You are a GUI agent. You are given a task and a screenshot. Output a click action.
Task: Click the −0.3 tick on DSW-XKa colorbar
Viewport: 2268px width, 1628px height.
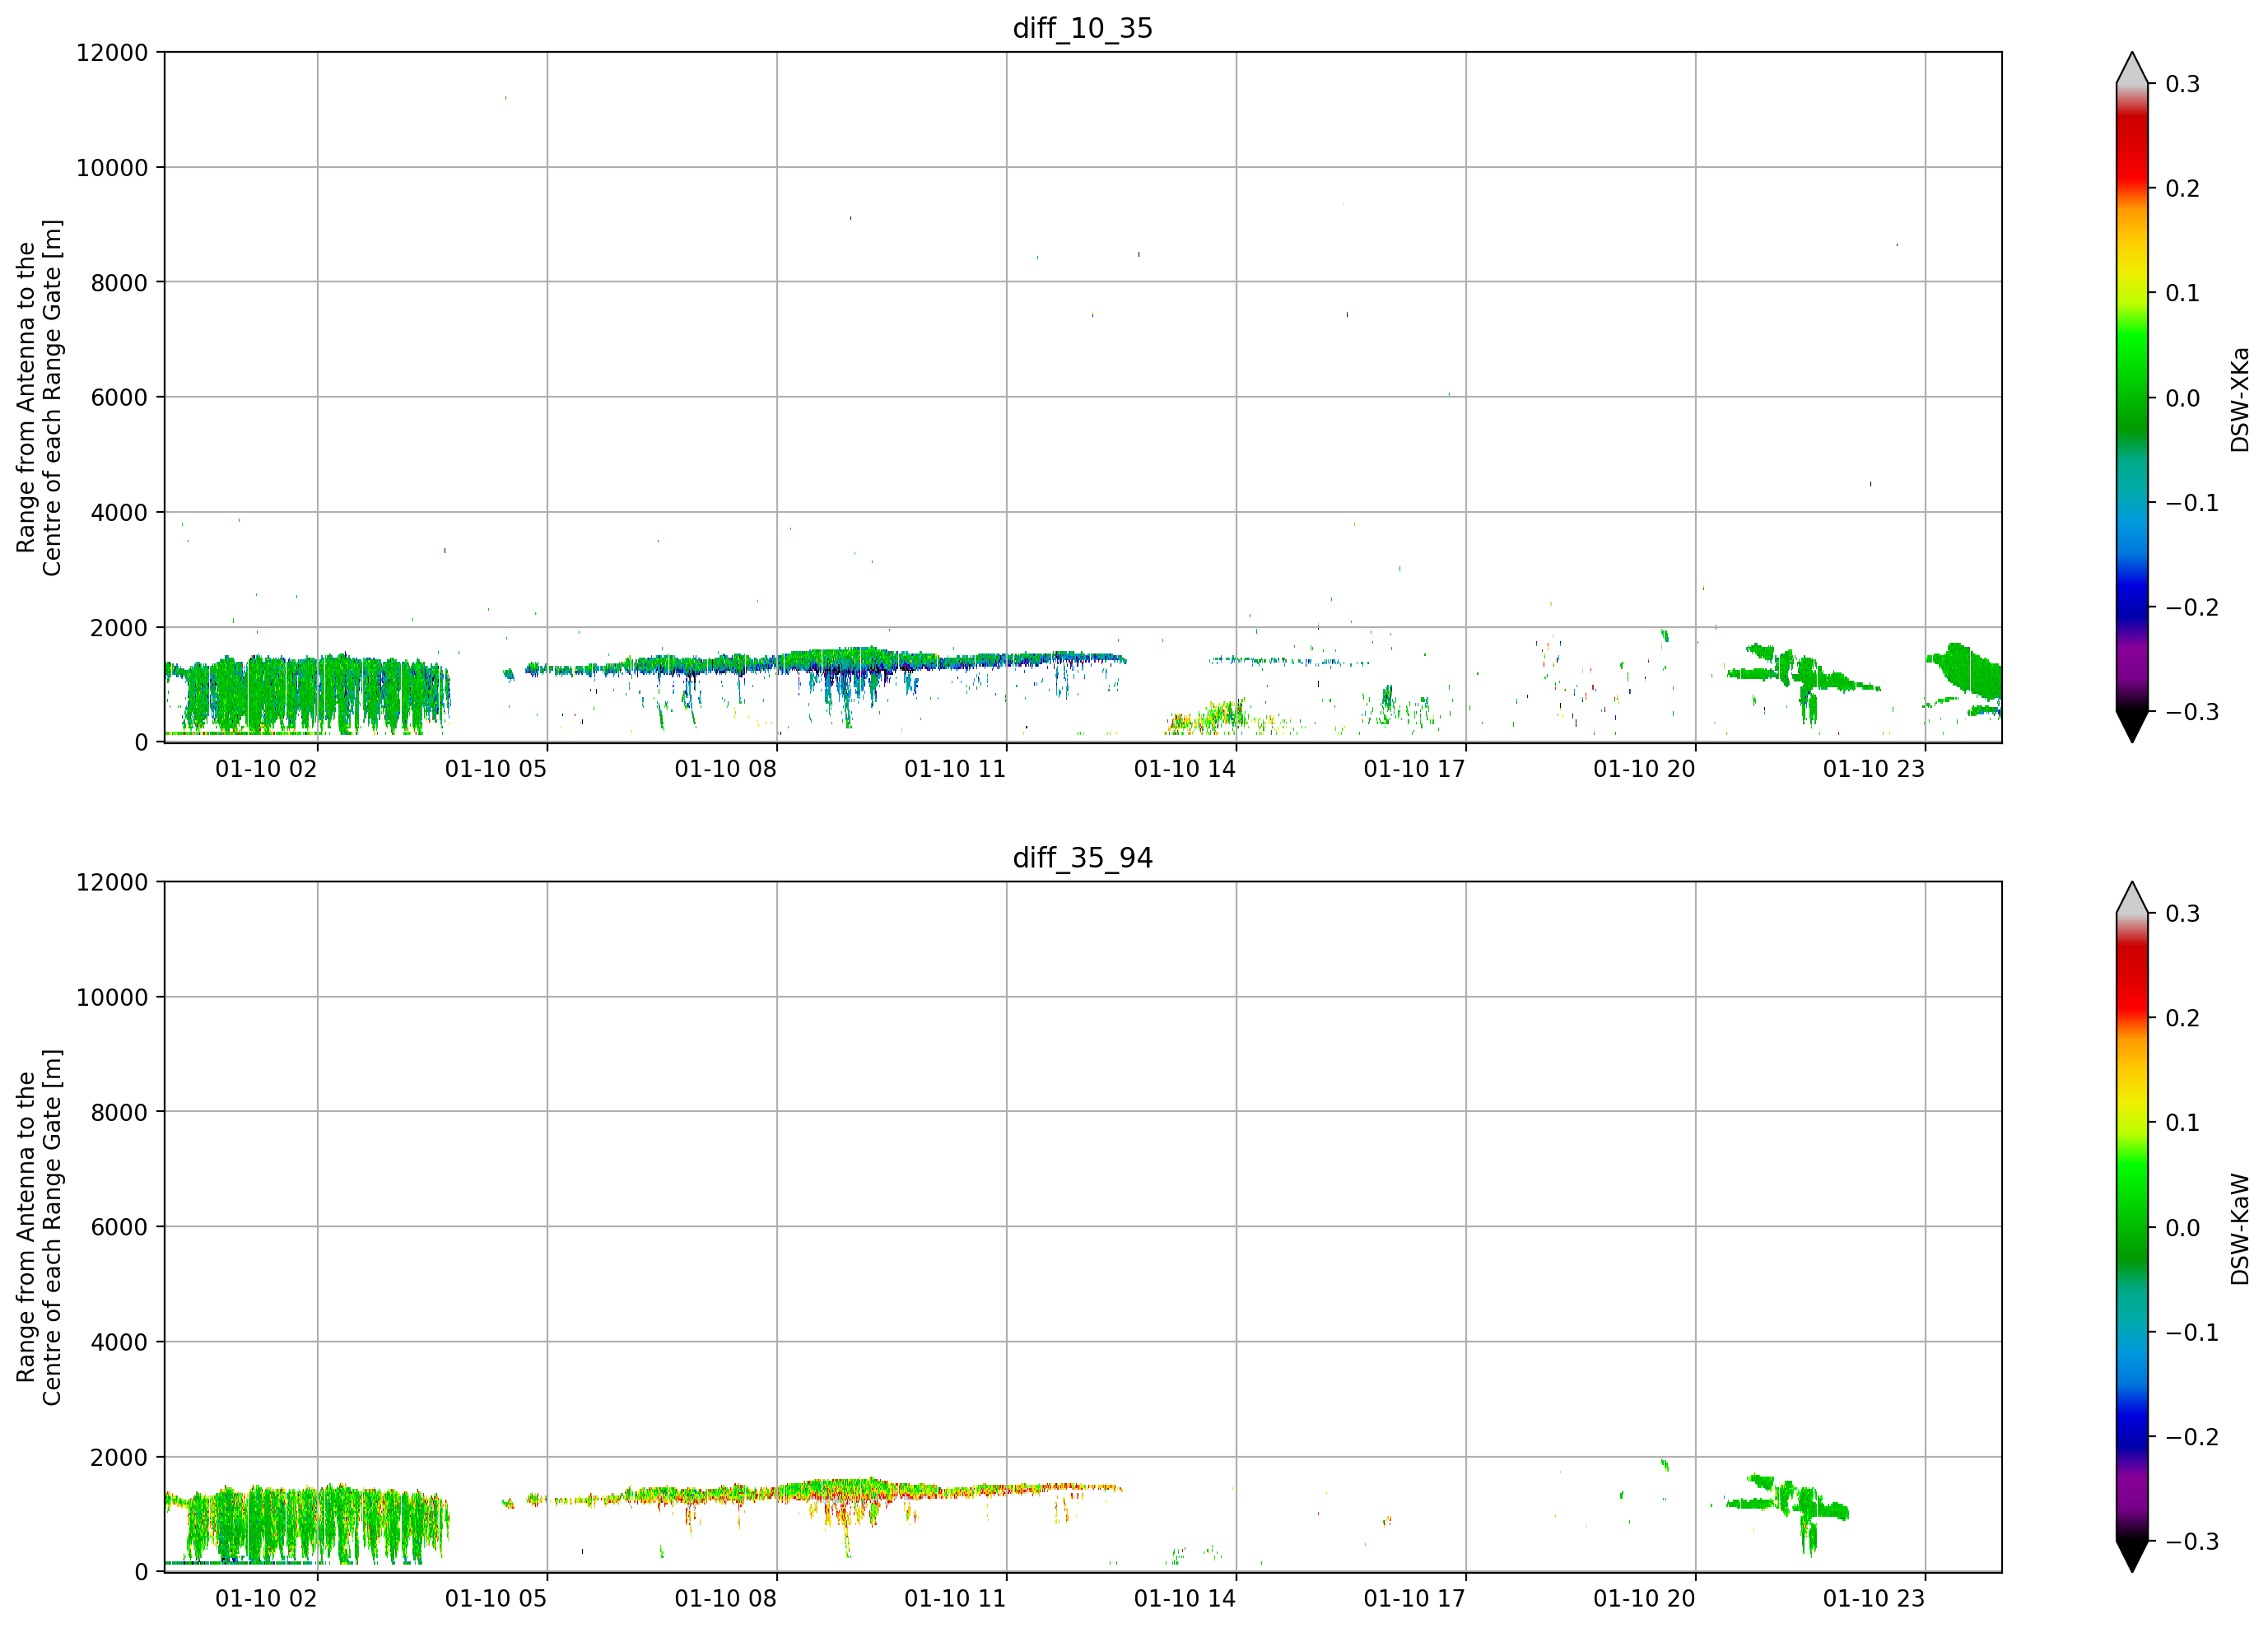coord(2192,712)
